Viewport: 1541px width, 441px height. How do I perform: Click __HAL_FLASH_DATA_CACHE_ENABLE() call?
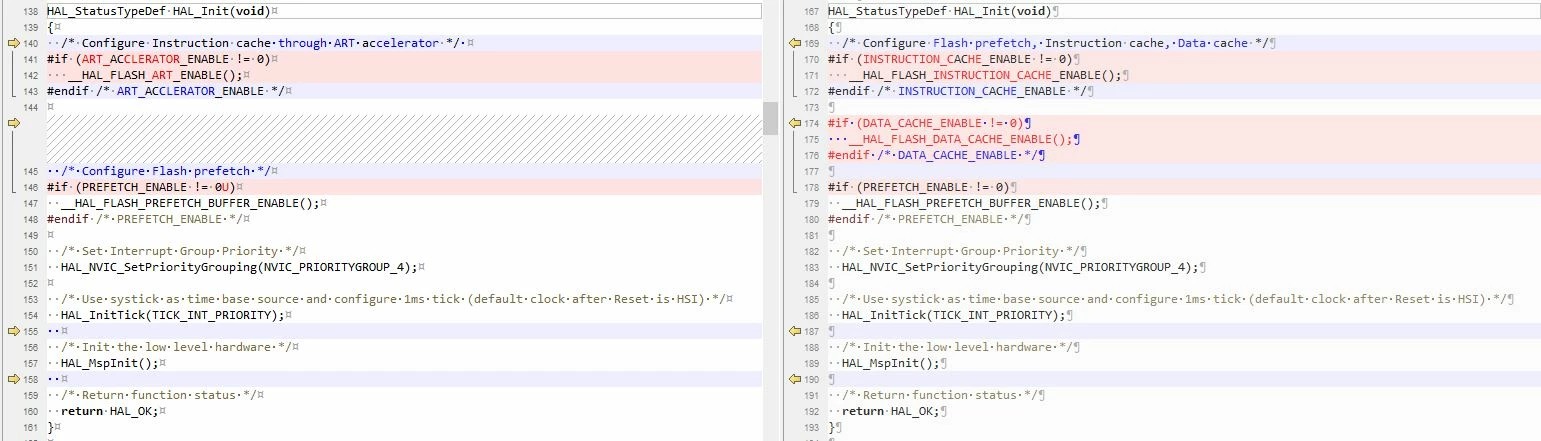coord(961,139)
